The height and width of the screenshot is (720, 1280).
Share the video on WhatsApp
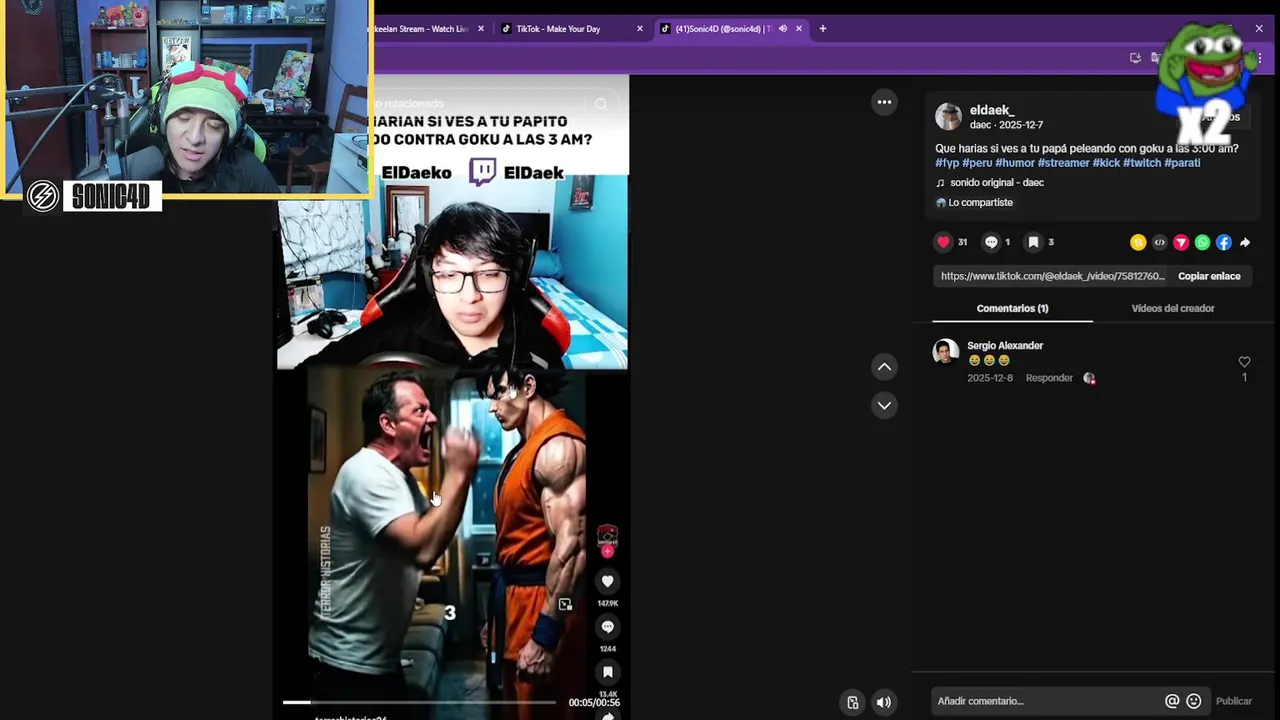pos(1202,242)
